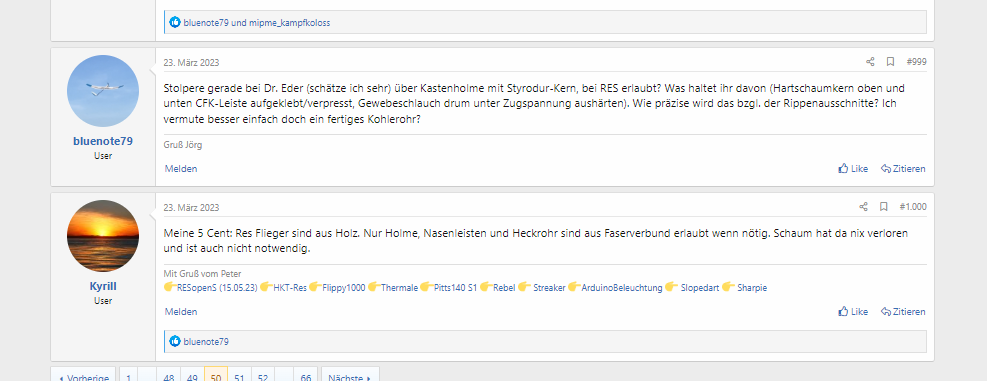Open post permalink #999

[916, 62]
